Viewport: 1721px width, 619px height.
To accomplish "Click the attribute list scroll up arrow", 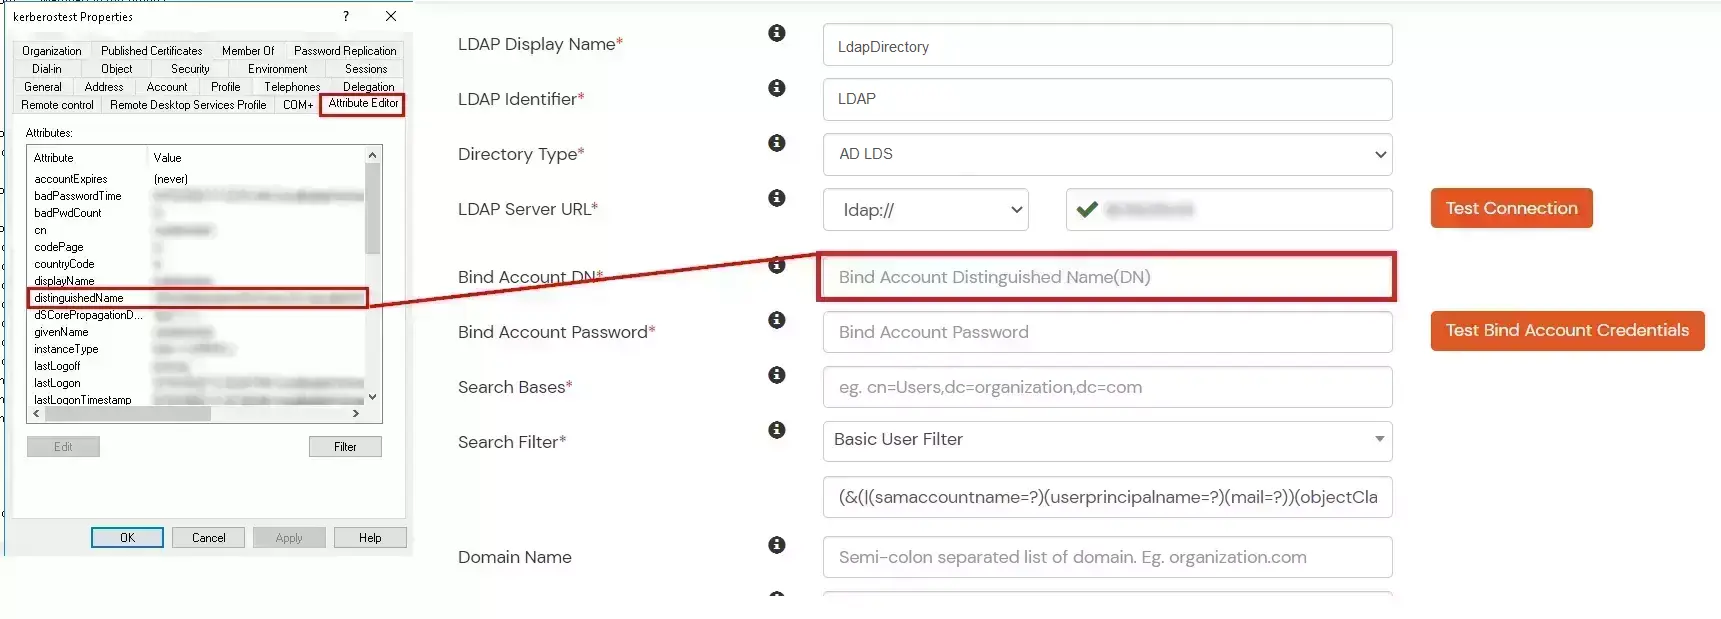I will pos(373,155).
